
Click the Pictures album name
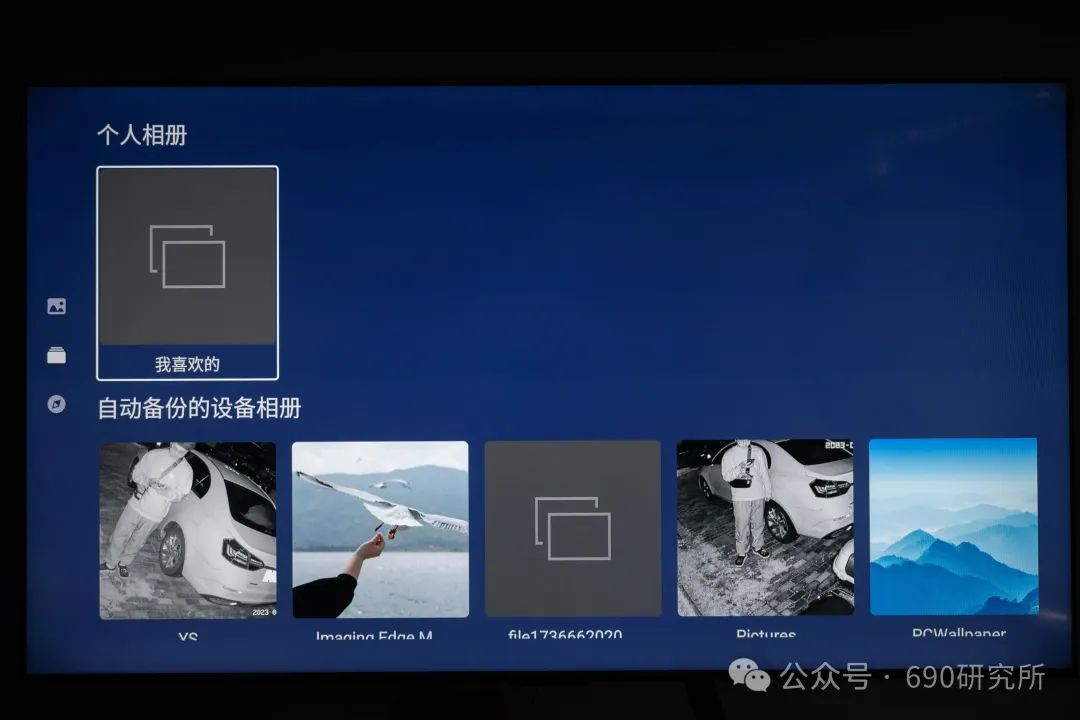tap(766, 635)
